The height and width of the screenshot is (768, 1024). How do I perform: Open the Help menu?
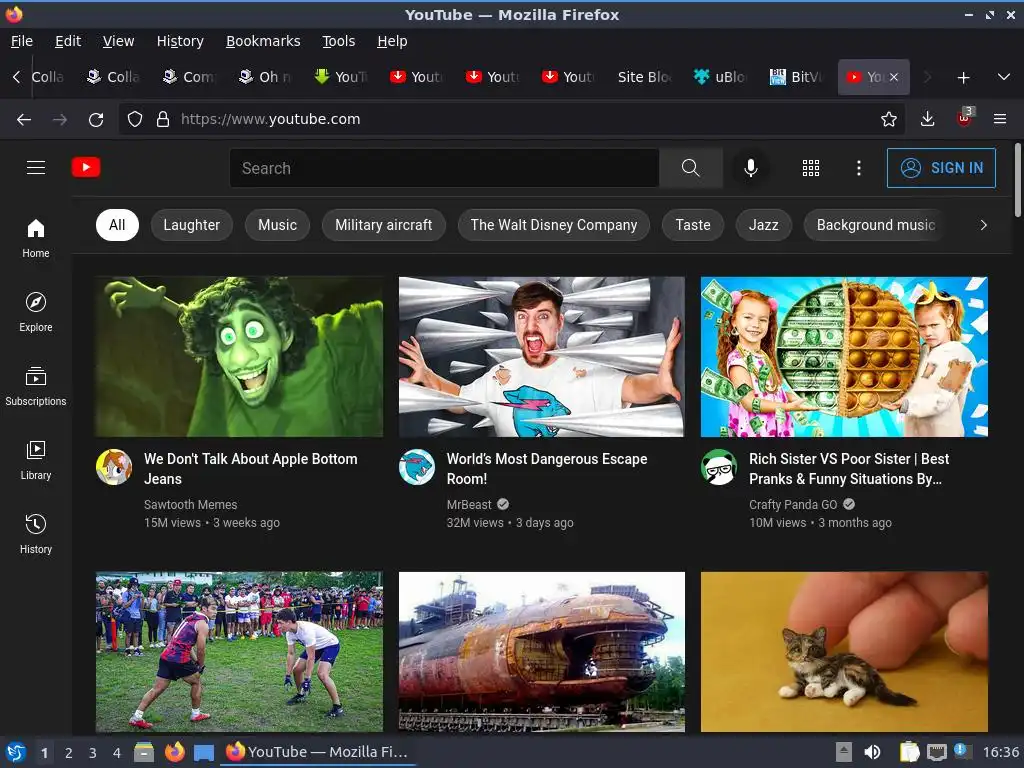(392, 41)
